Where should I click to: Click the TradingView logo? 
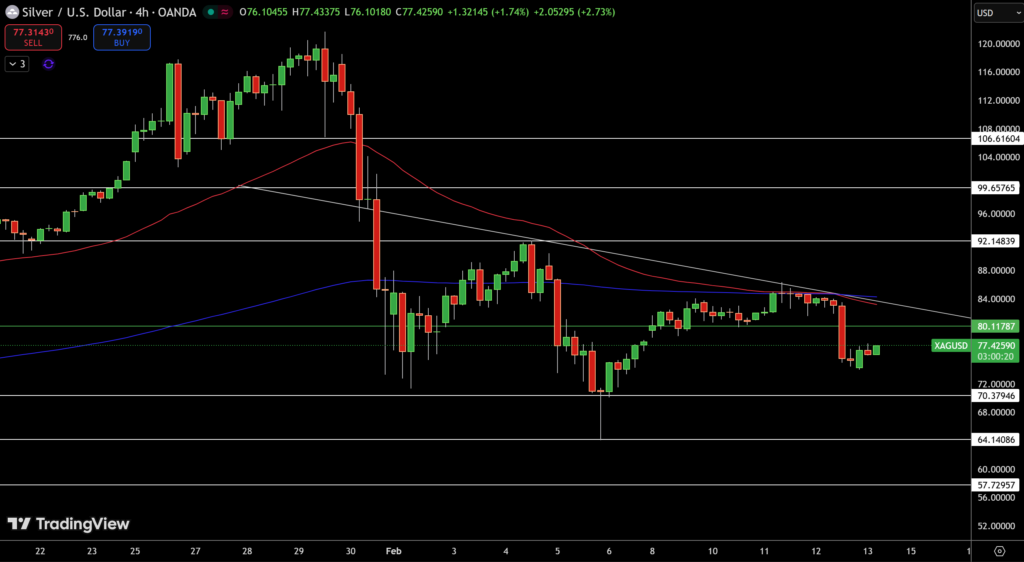tap(68, 524)
